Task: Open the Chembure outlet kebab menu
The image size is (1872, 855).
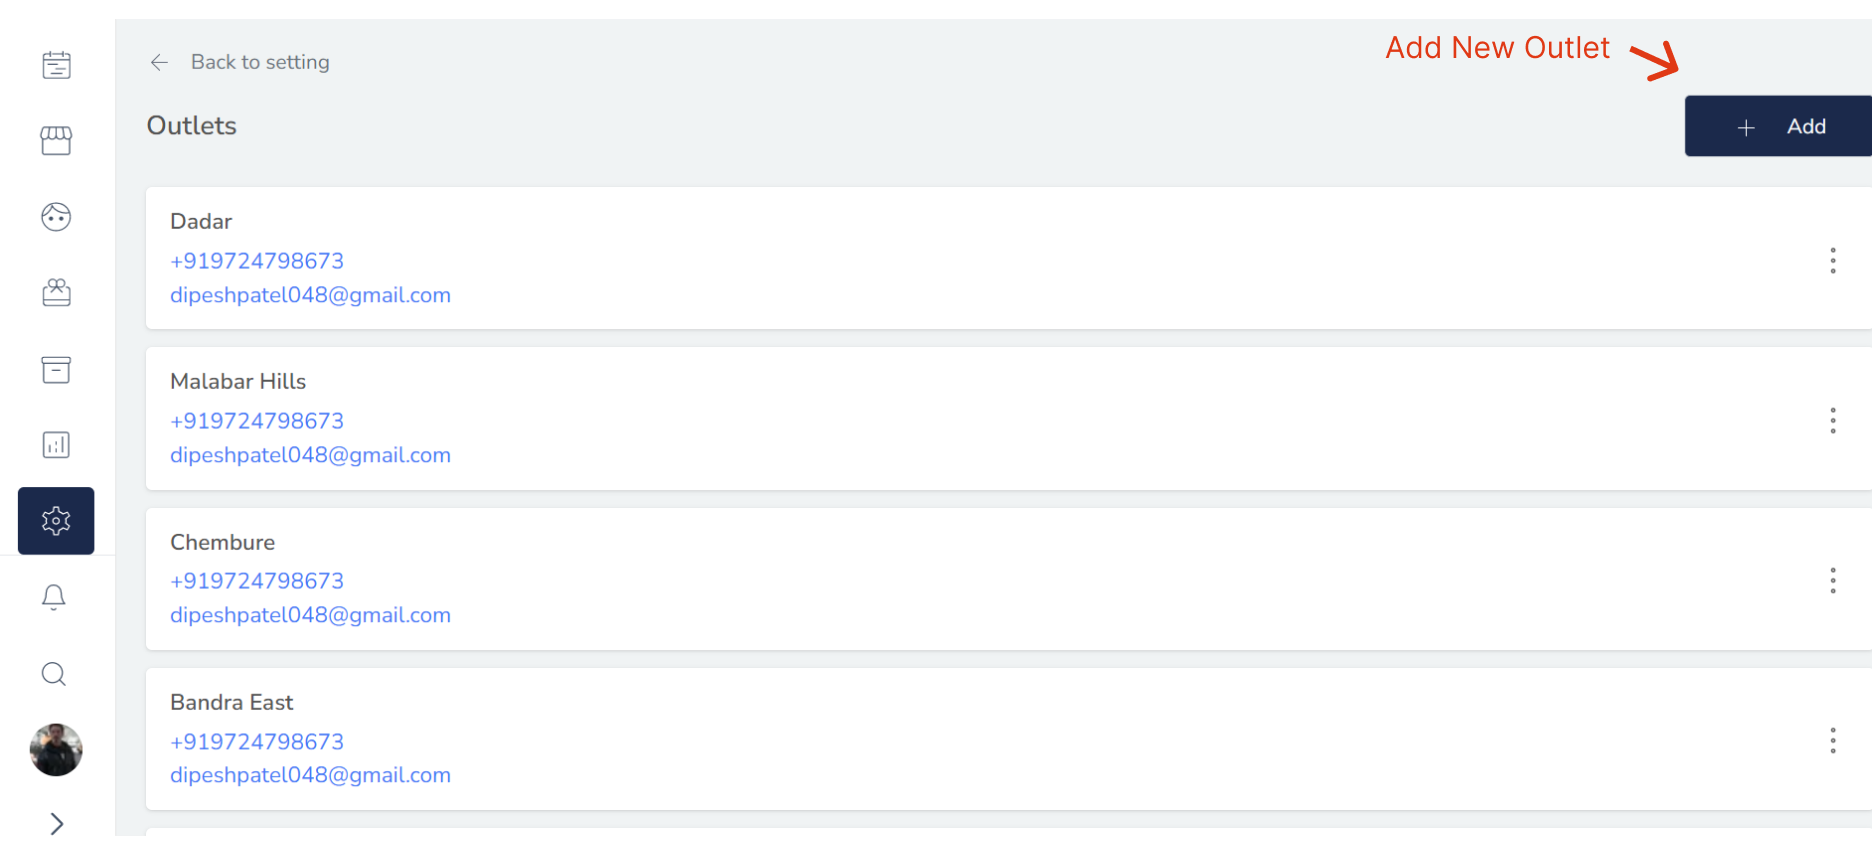Action: (x=1833, y=580)
